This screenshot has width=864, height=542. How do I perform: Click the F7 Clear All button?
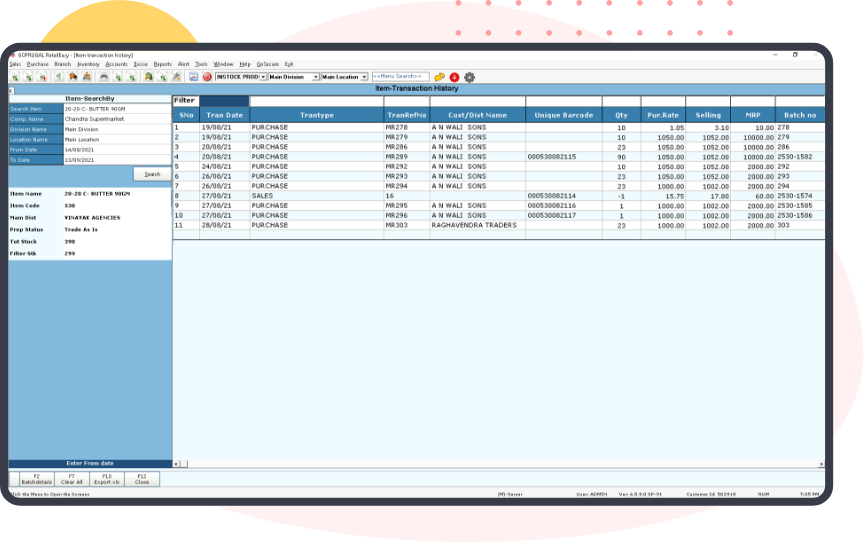pyautogui.click(x=72, y=479)
